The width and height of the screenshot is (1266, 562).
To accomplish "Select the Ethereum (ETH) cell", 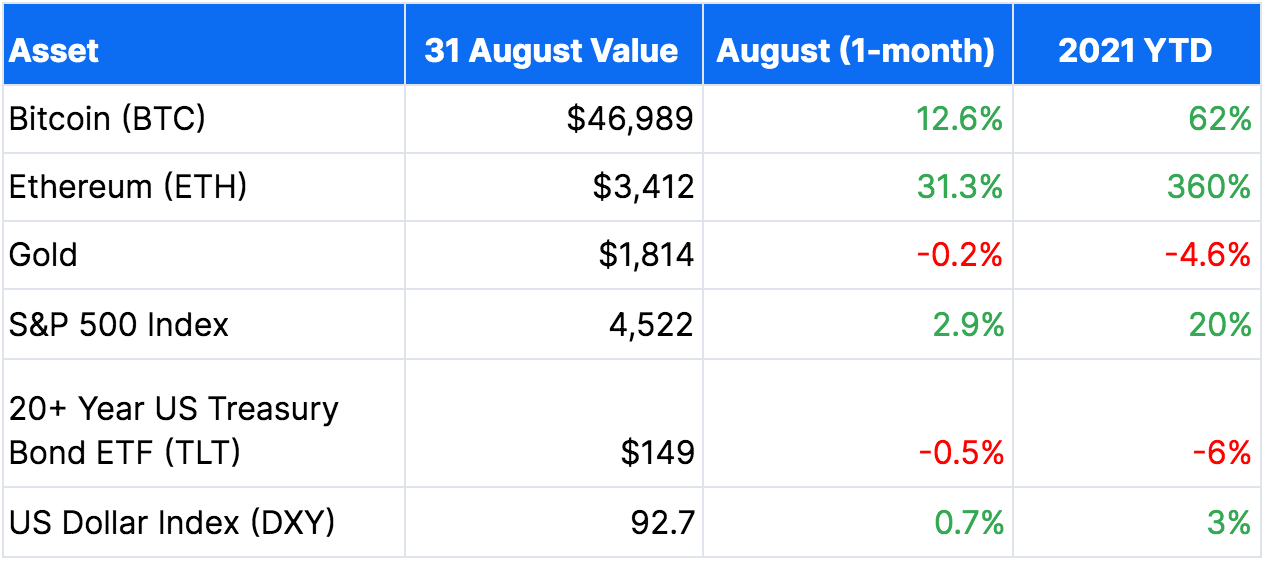I will [204, 187].
